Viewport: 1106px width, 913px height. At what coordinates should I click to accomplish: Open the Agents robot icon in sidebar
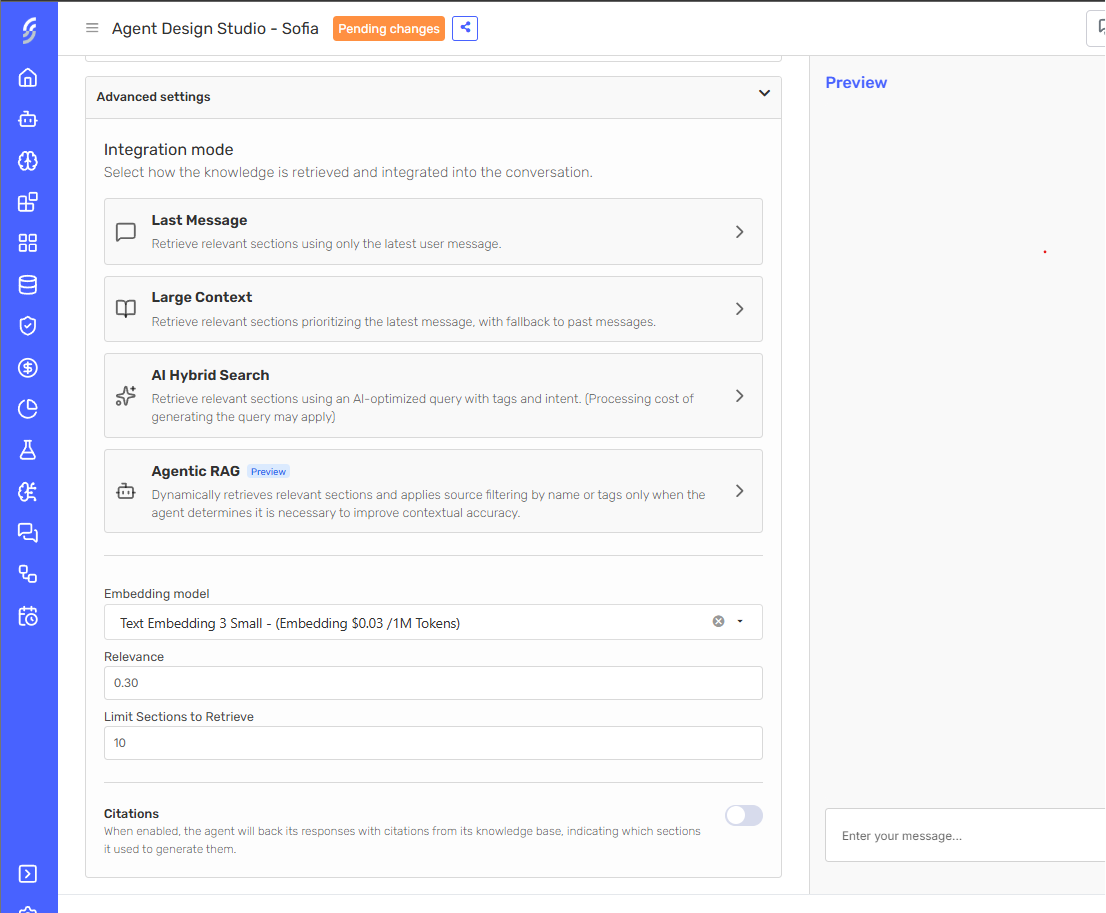28,119
